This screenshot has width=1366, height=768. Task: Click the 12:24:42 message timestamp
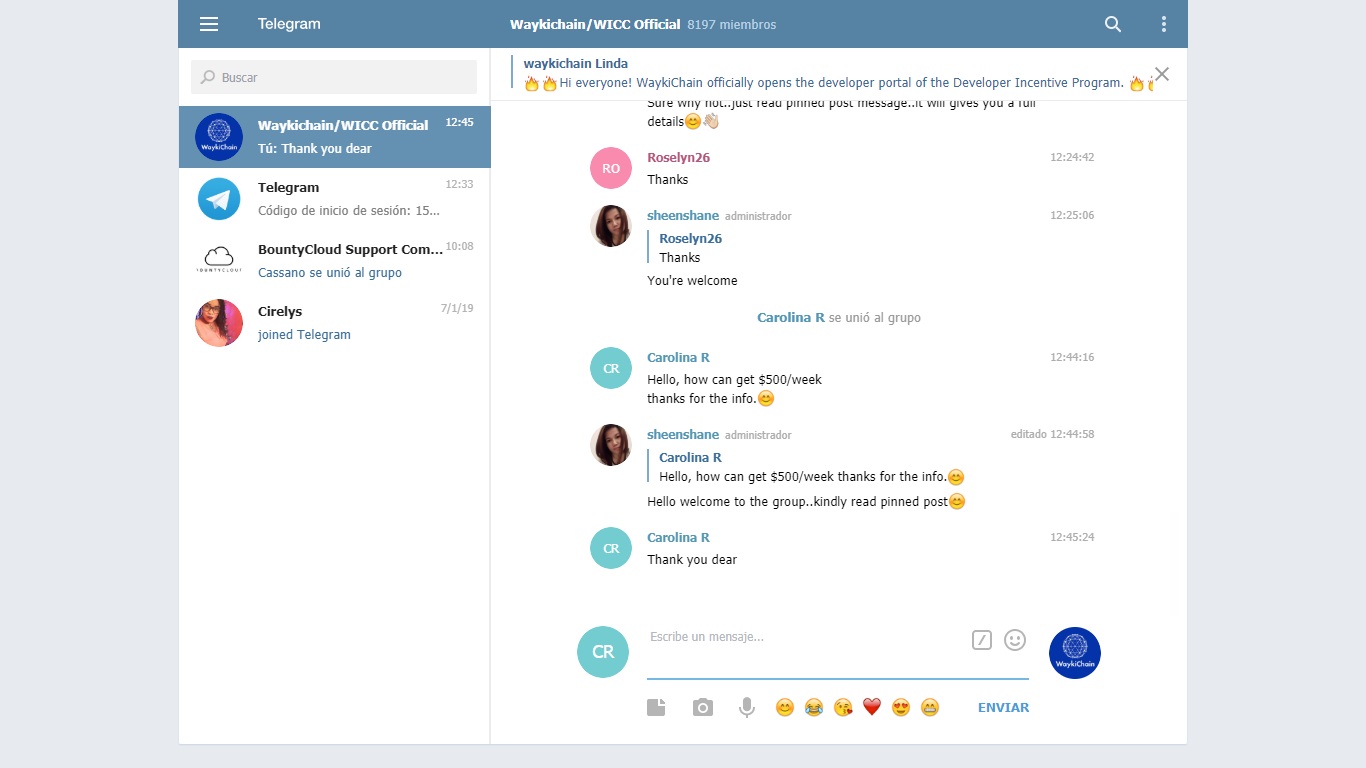click(x=1072, y=158)
